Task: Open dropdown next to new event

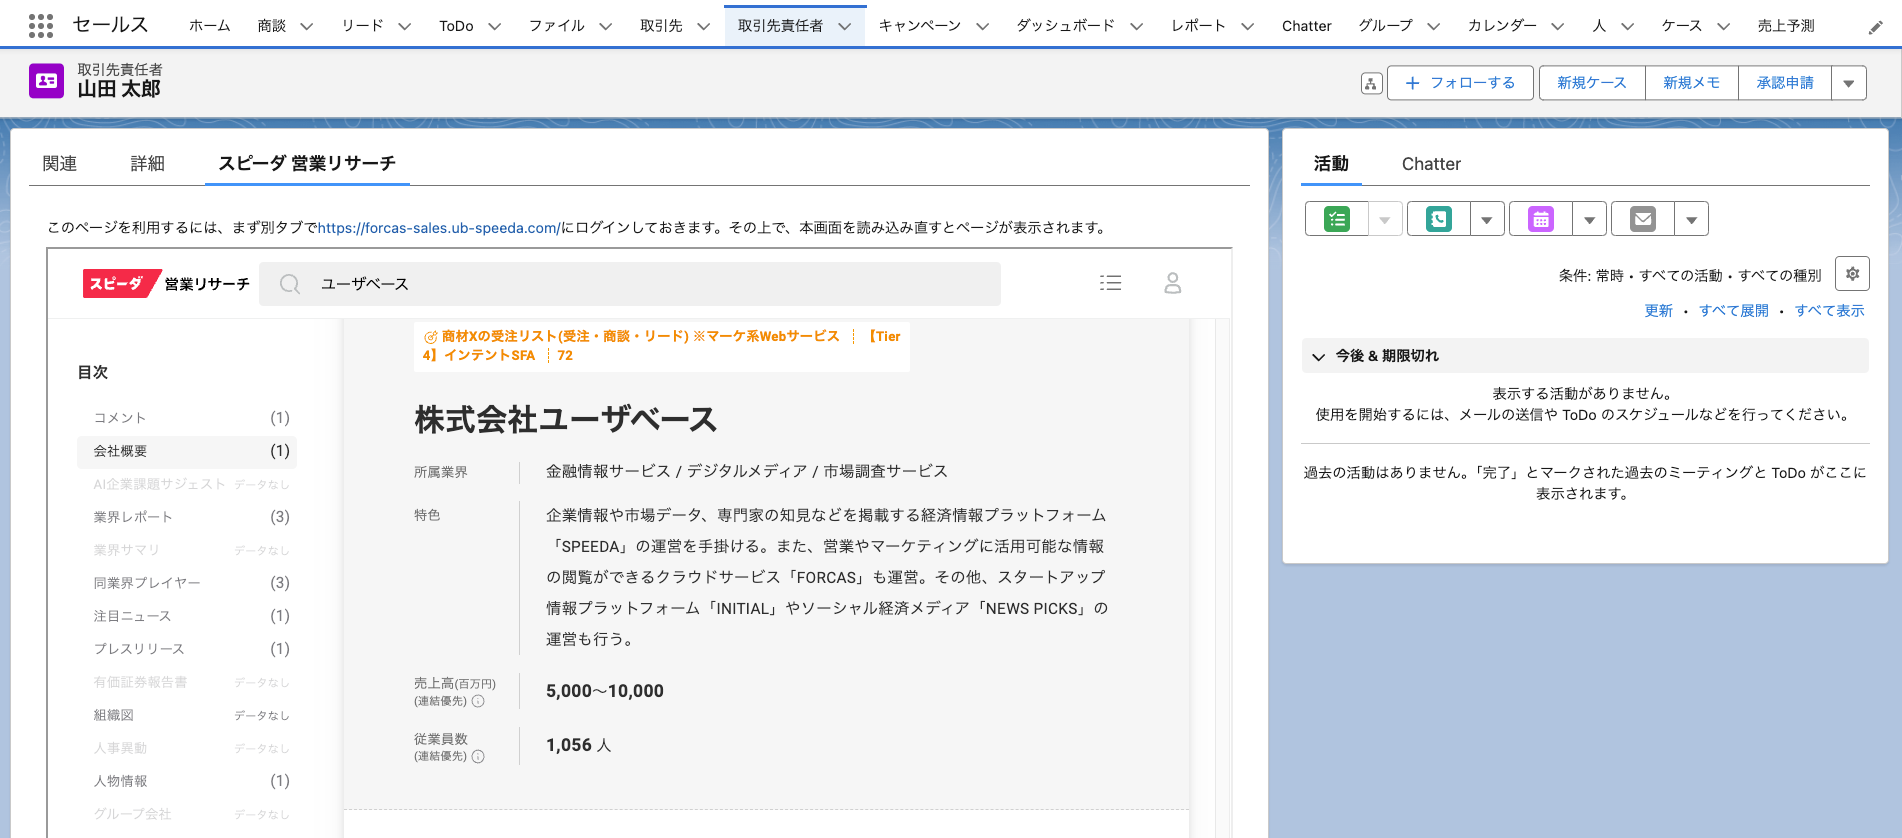Action: pos(1589,219)
